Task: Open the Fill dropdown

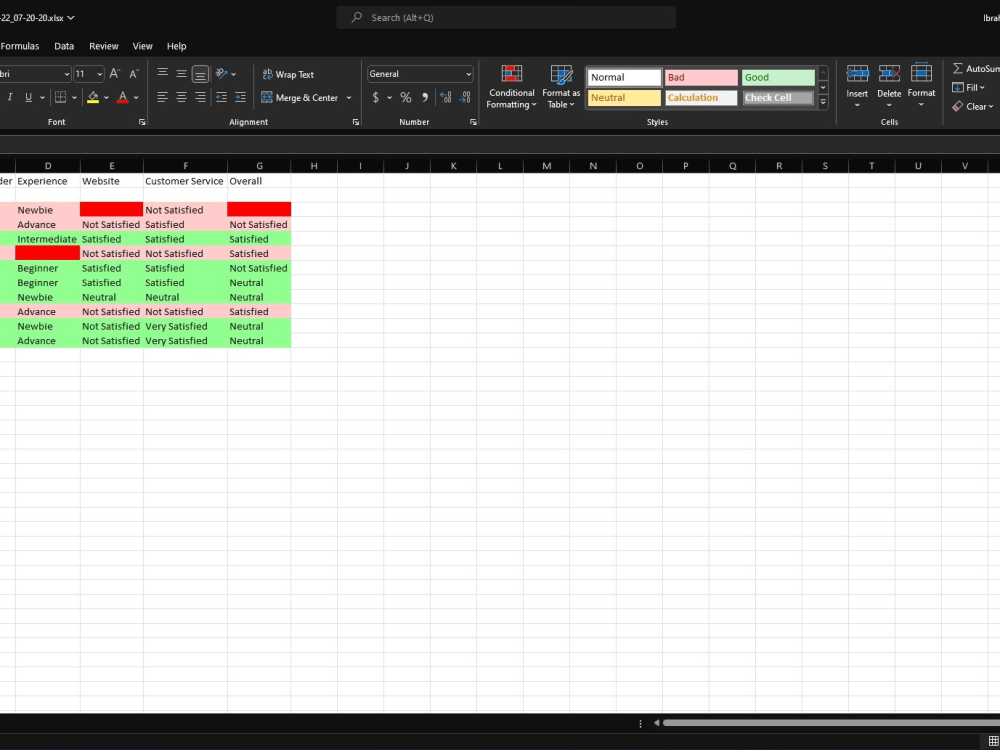Action: pyautogui.click(x=969, y=87)
